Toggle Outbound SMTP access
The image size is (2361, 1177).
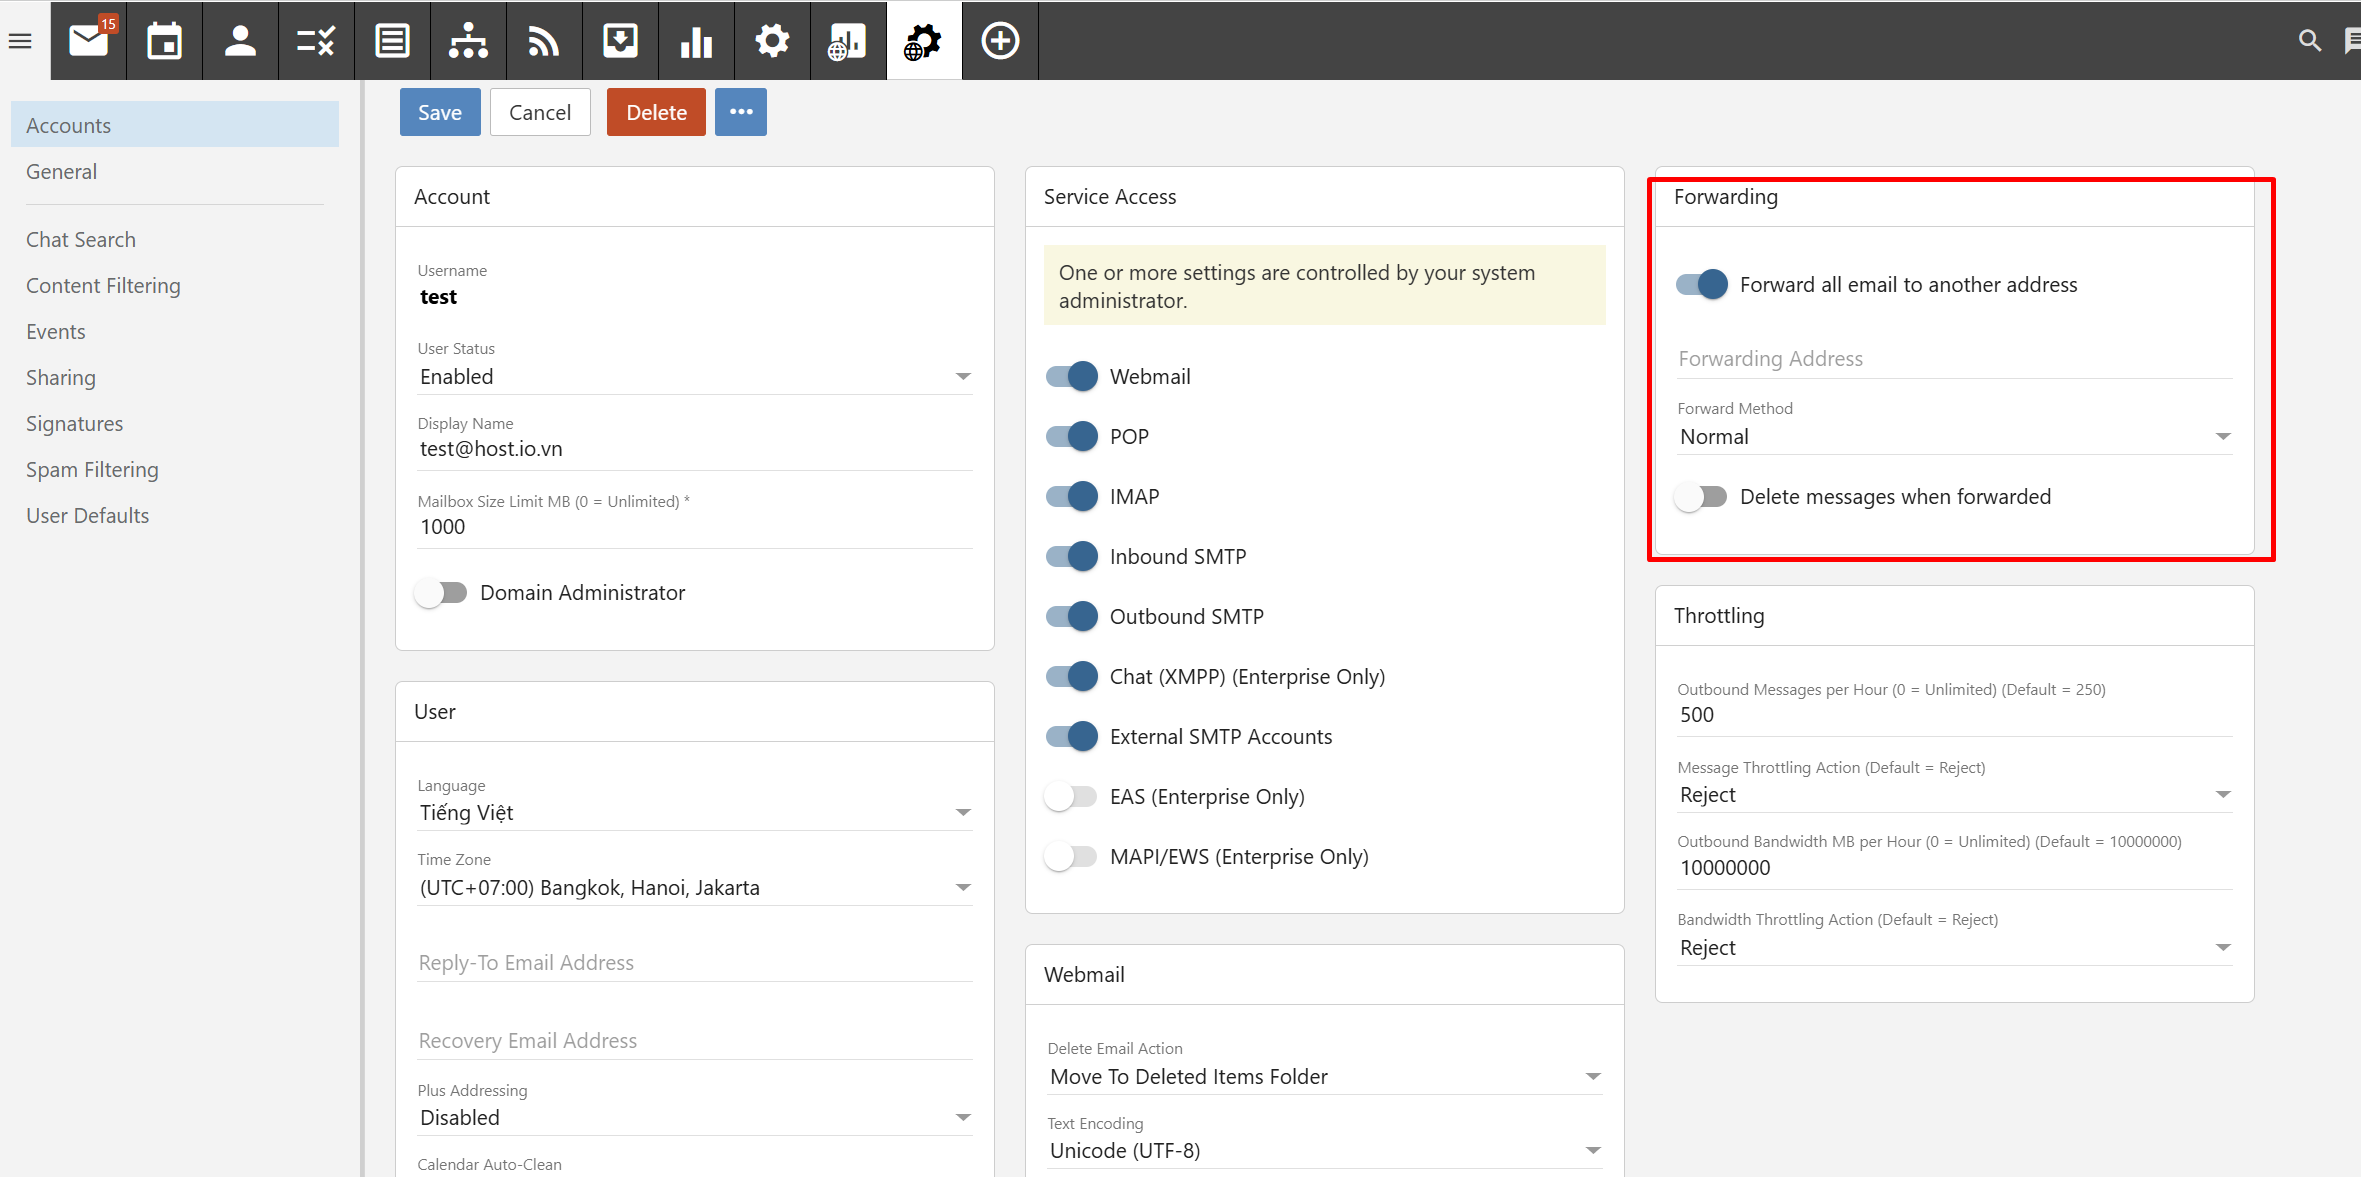tap(1071, 617)
